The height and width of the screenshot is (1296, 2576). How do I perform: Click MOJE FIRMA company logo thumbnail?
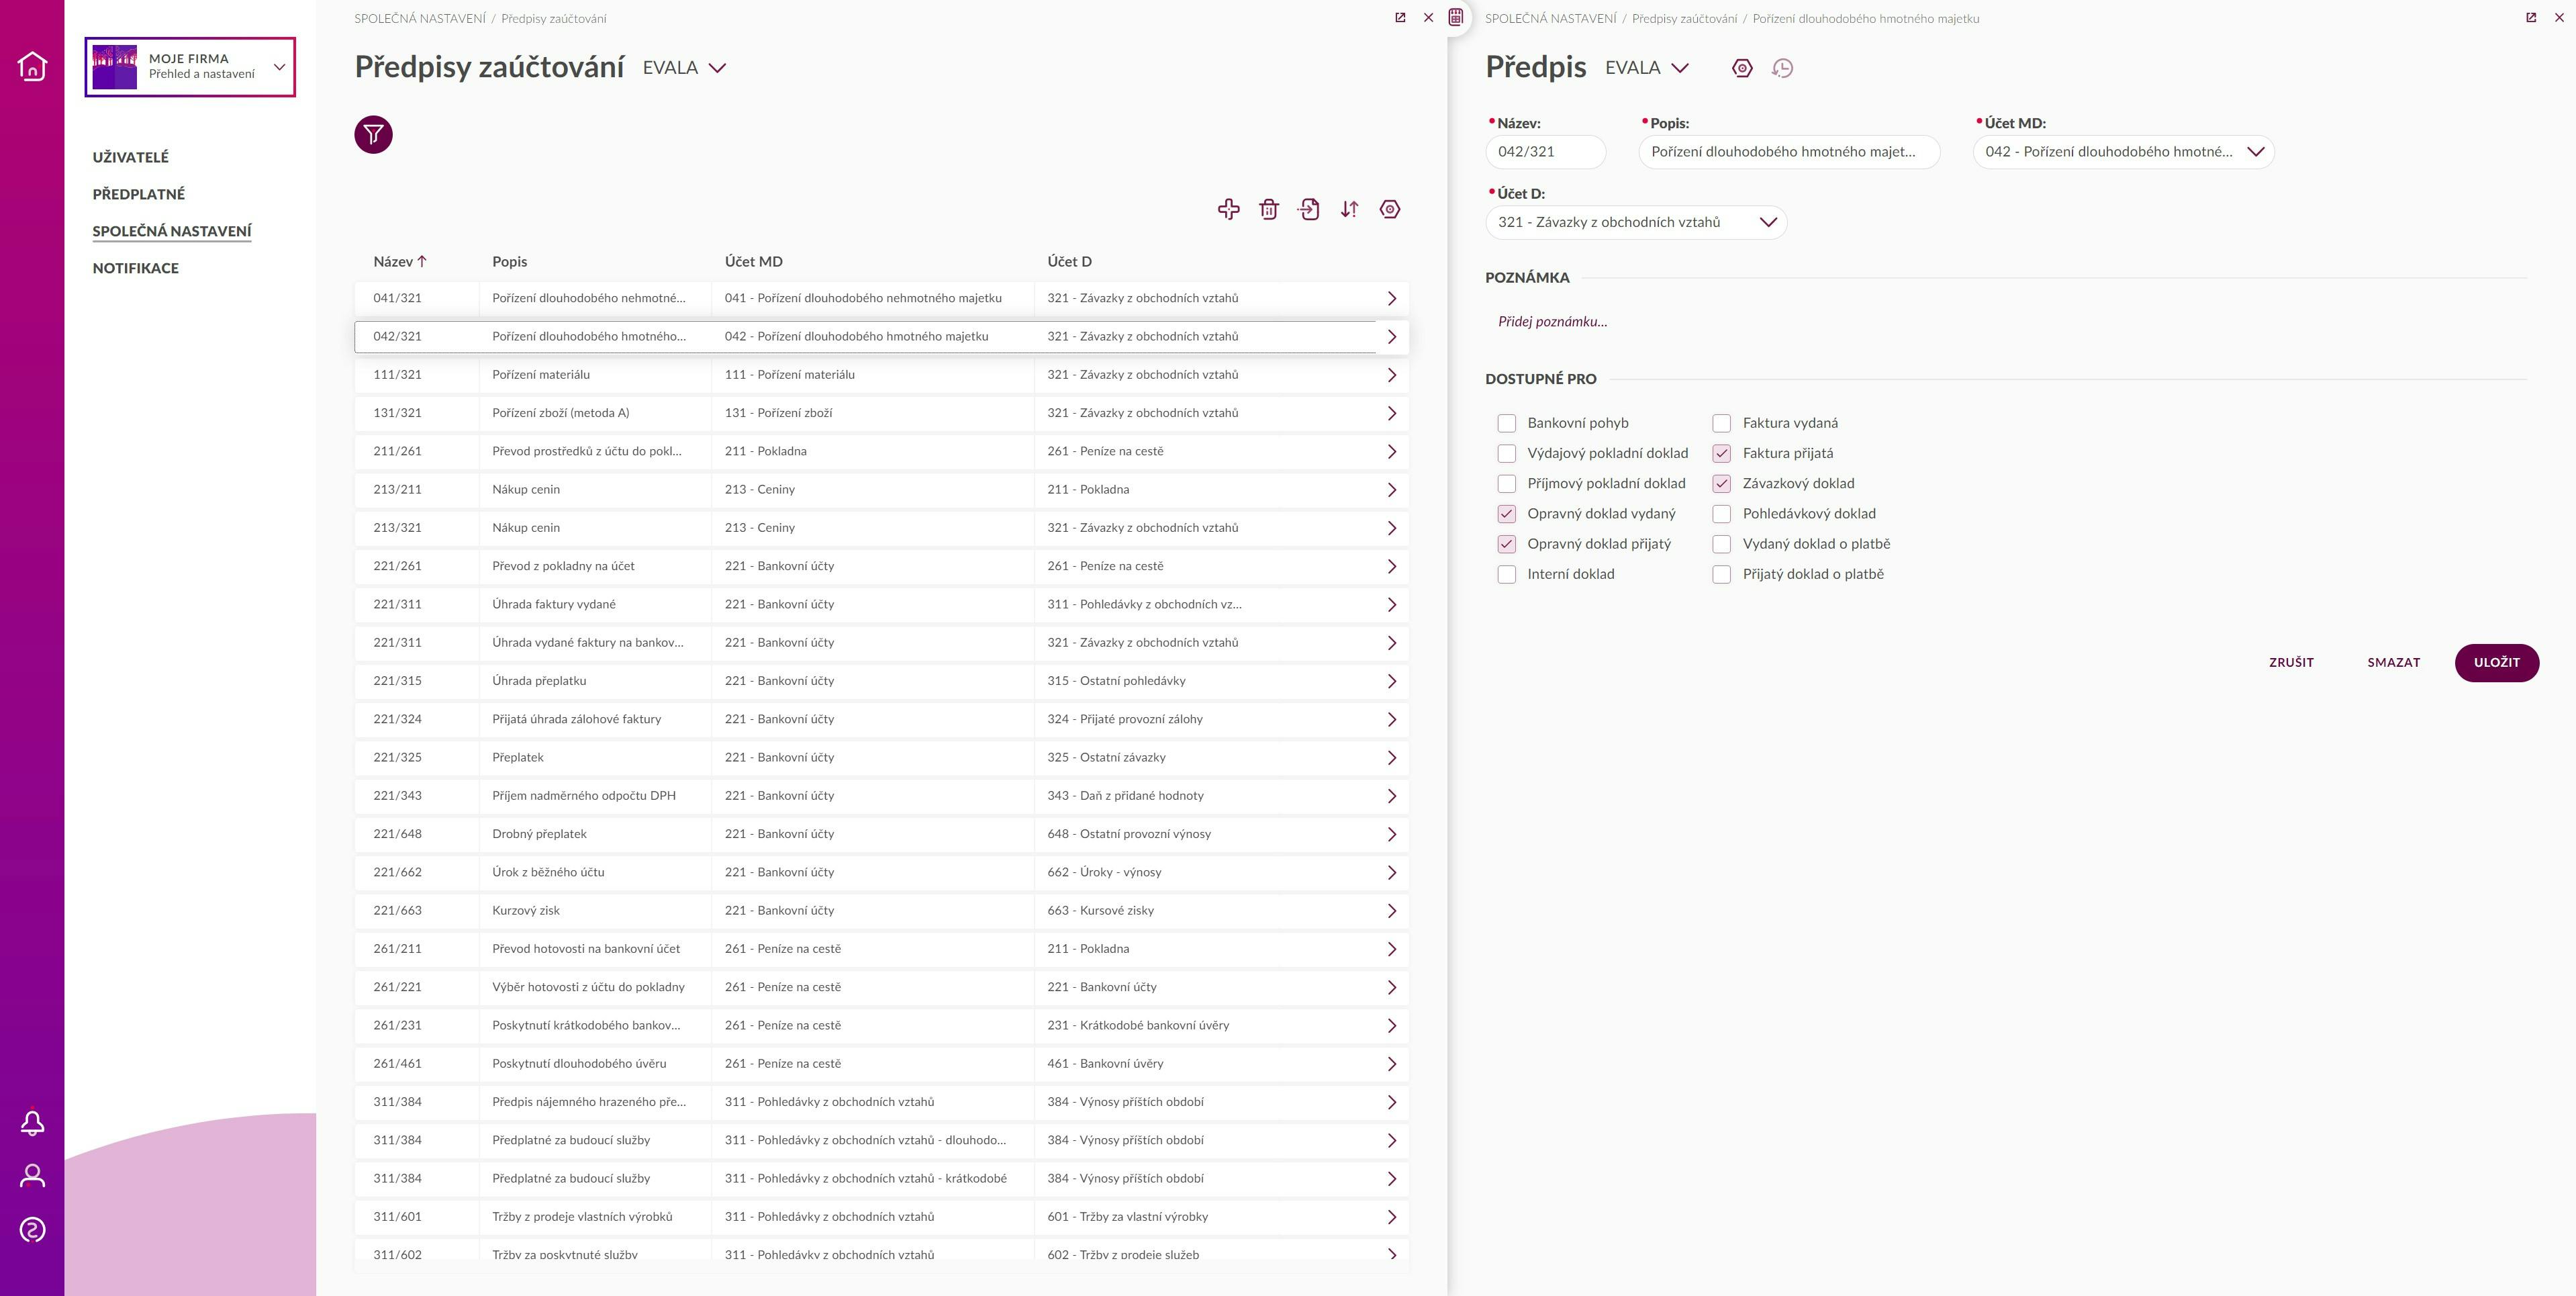114,67
